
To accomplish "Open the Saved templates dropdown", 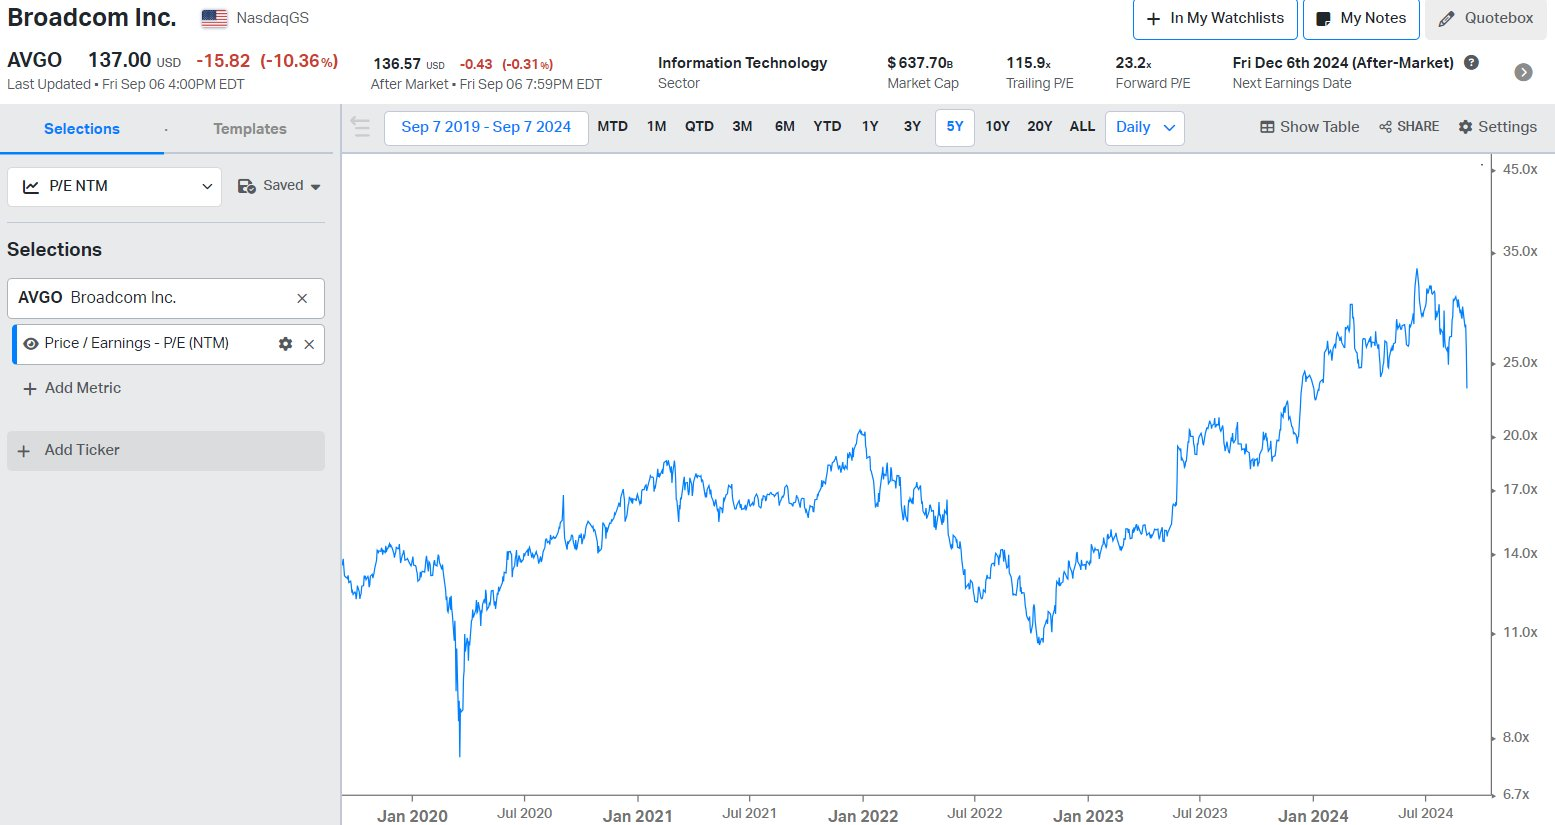I will pos(279,186).
